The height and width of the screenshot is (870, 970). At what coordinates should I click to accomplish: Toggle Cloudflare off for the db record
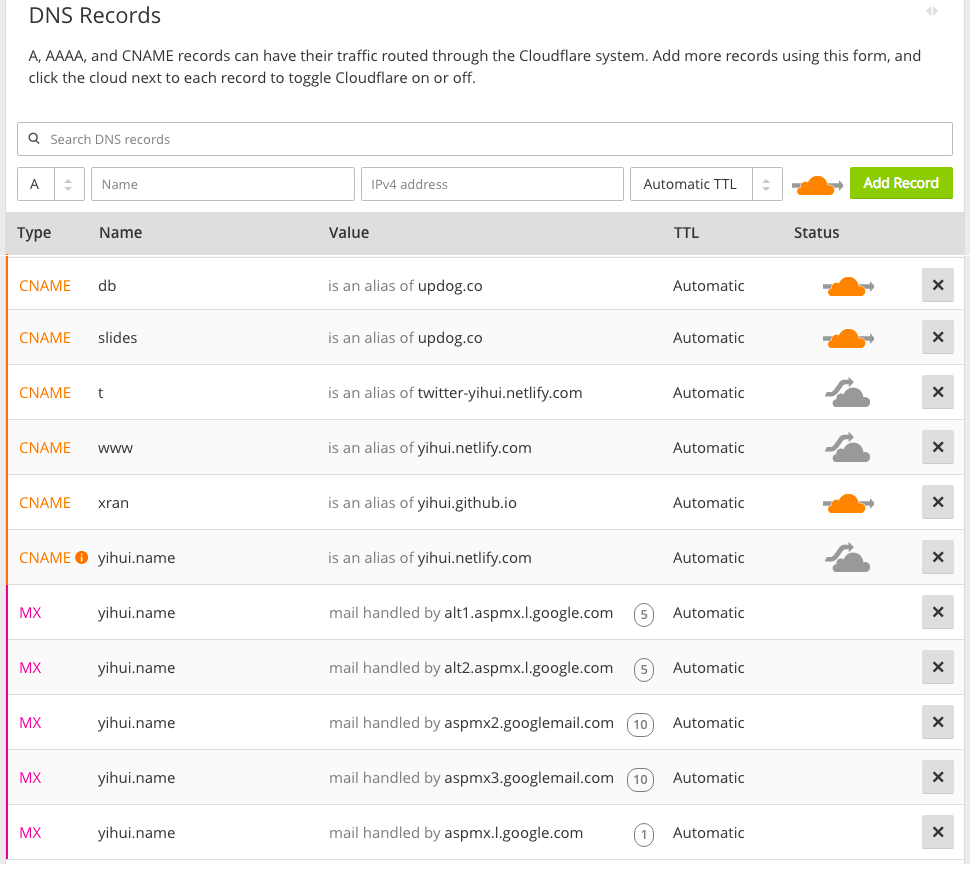(847, 286)
